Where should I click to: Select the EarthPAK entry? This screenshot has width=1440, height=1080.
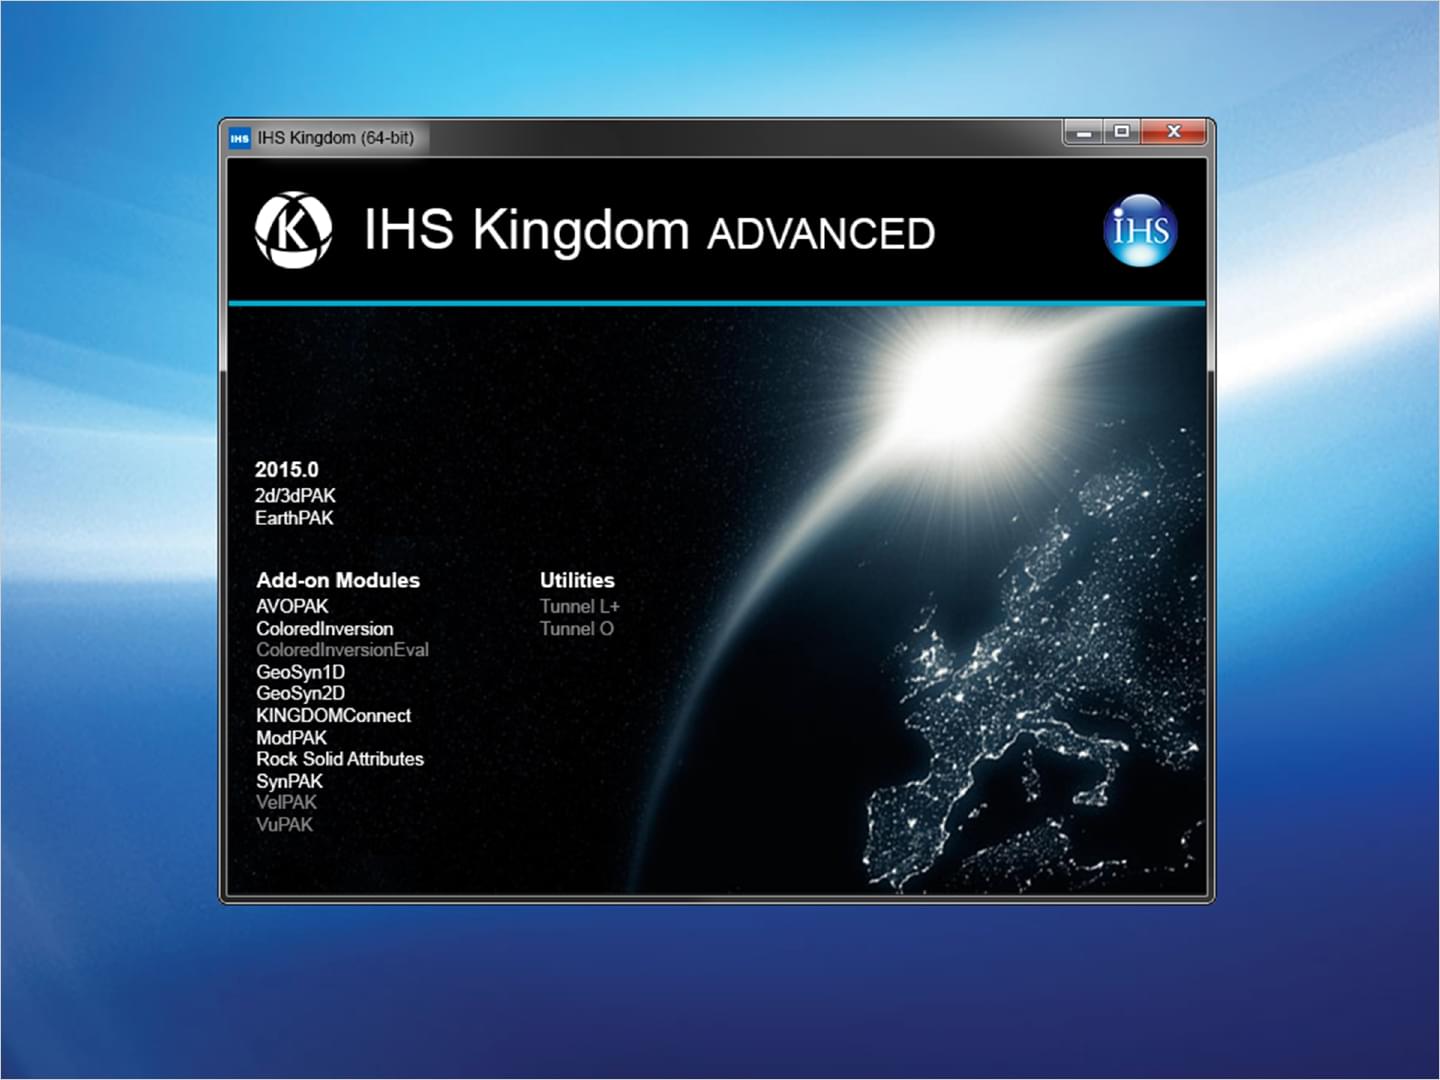pyautogui.click(x=294, y=518)
